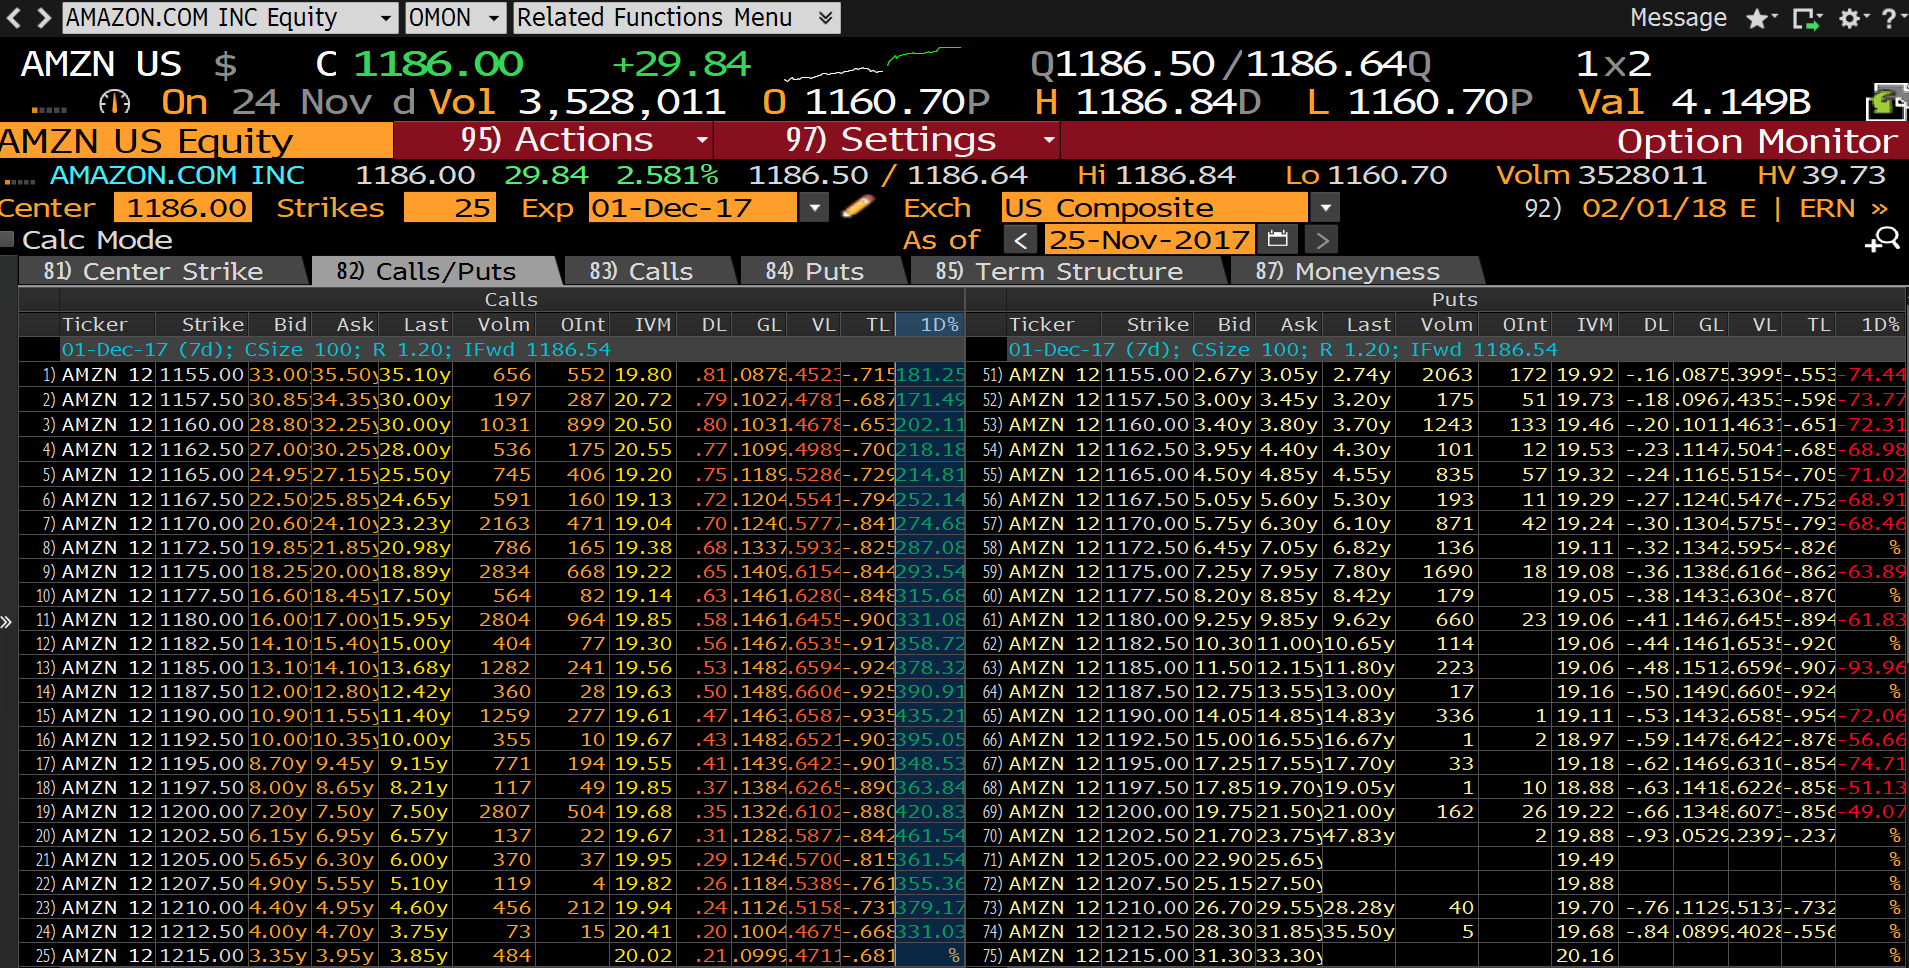The width and height of the screenshot is (1909, 968).
Task: View the 85) Term Structure tab
Action: (1068, 271)
